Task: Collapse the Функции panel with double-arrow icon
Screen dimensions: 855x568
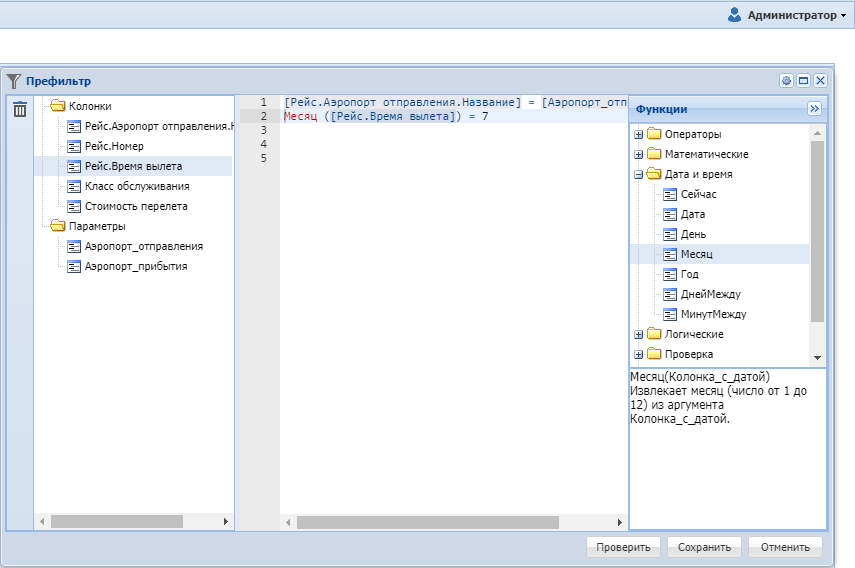Action: point(814,109)
